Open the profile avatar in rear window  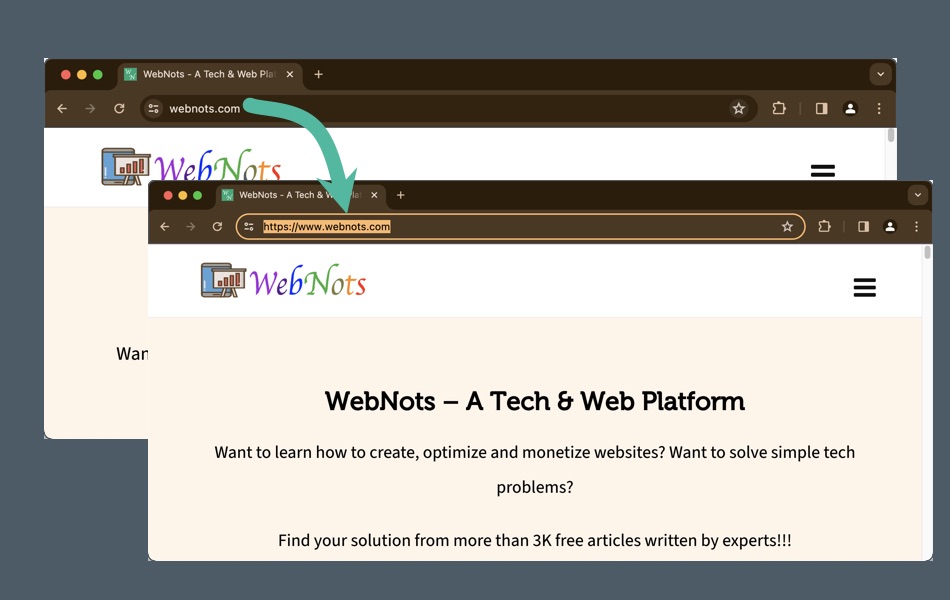click(x=850, y=108)
